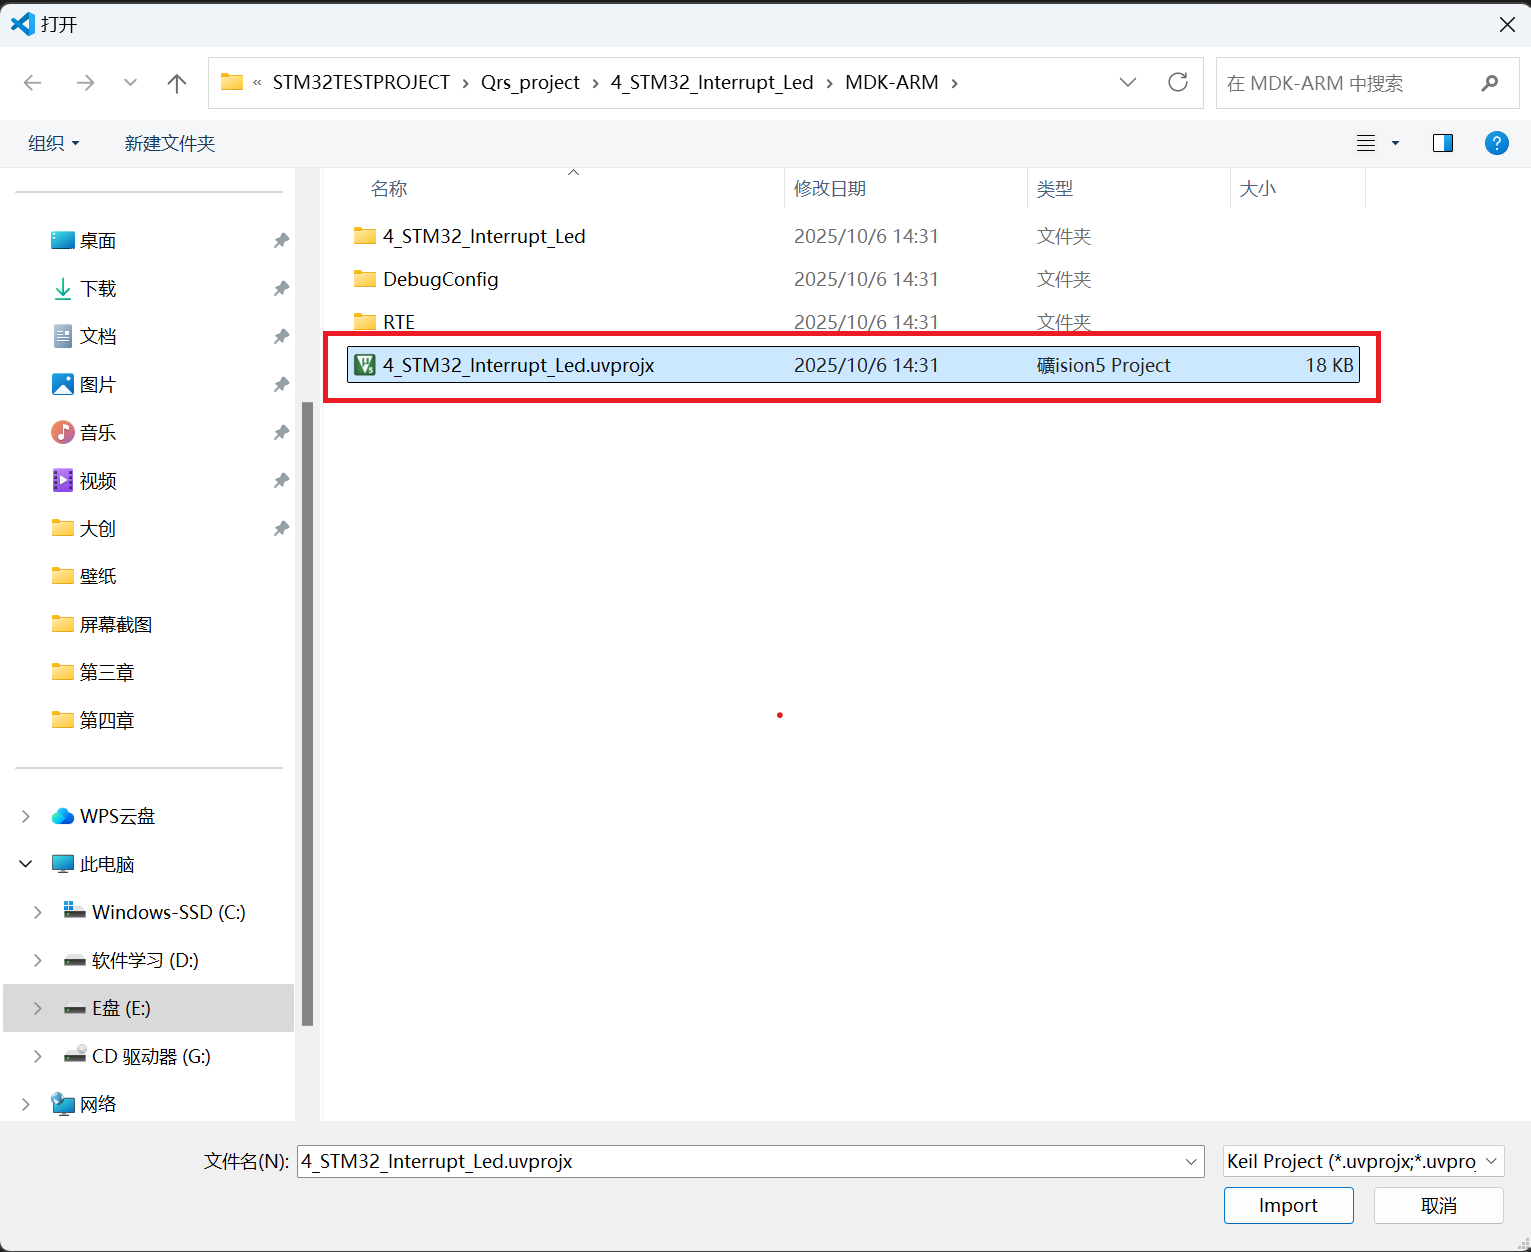Expand the Windows-SSD (C:) drive
1531x1252 pixels.
(38, 912)
